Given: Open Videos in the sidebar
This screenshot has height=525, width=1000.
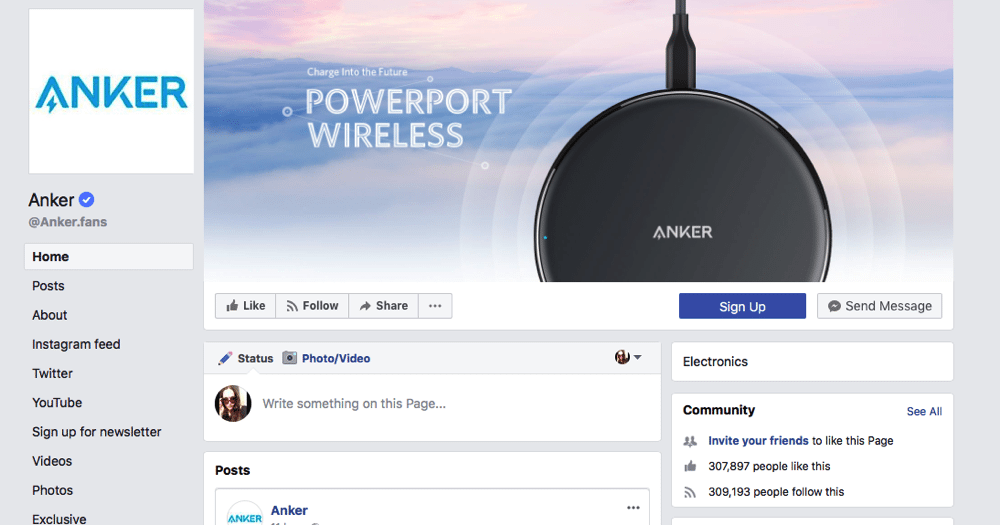Looking at the screenshot, I should tap(52, 461).
